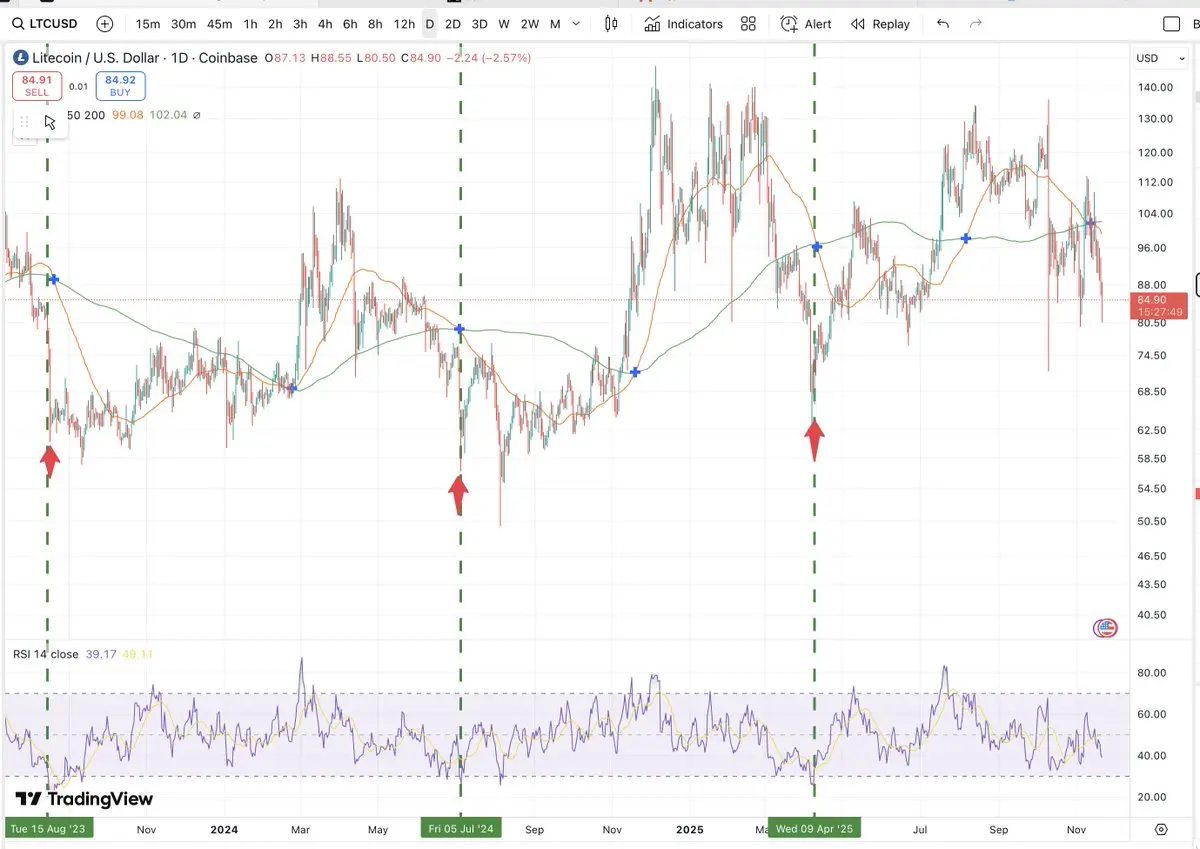Open chart settings gear icon

tap(1161, 829)
